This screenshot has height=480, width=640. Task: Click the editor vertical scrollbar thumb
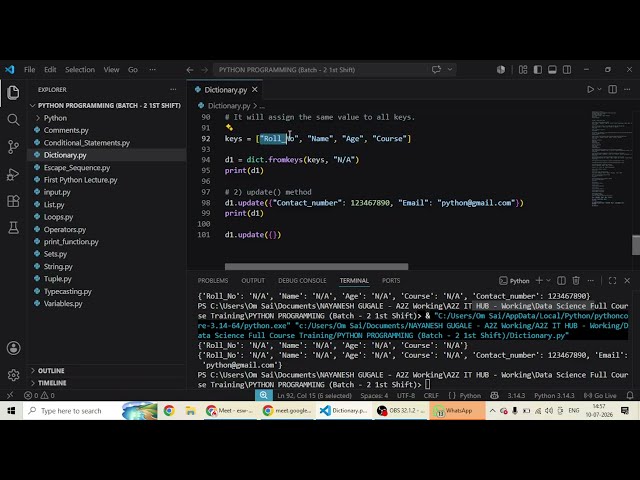point(636,245)
